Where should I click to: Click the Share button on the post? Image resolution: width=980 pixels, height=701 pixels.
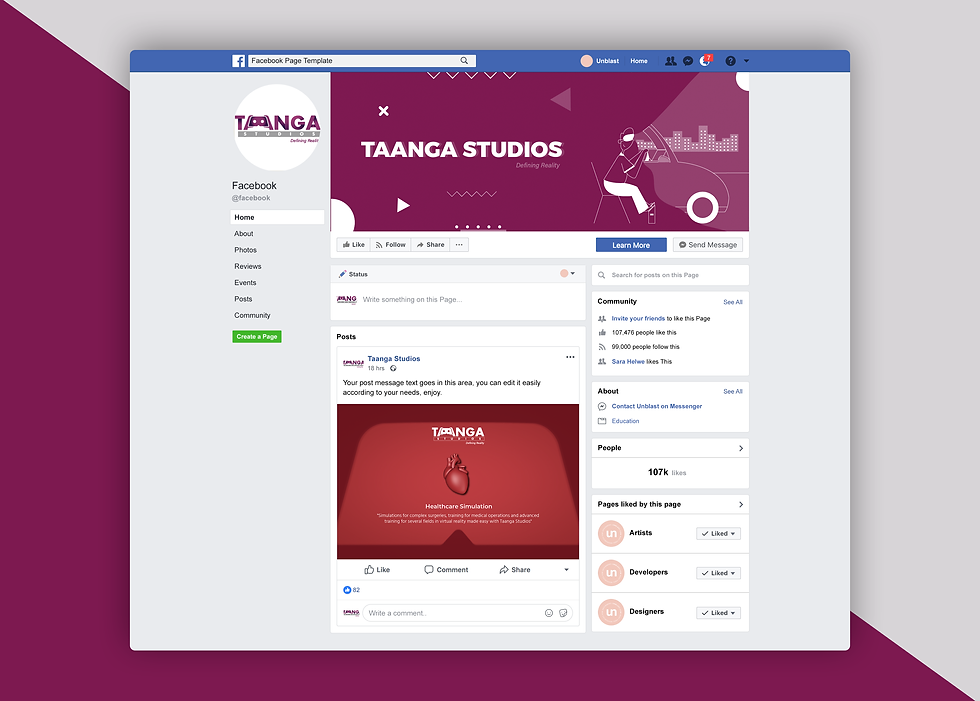(x=515, y=570)
